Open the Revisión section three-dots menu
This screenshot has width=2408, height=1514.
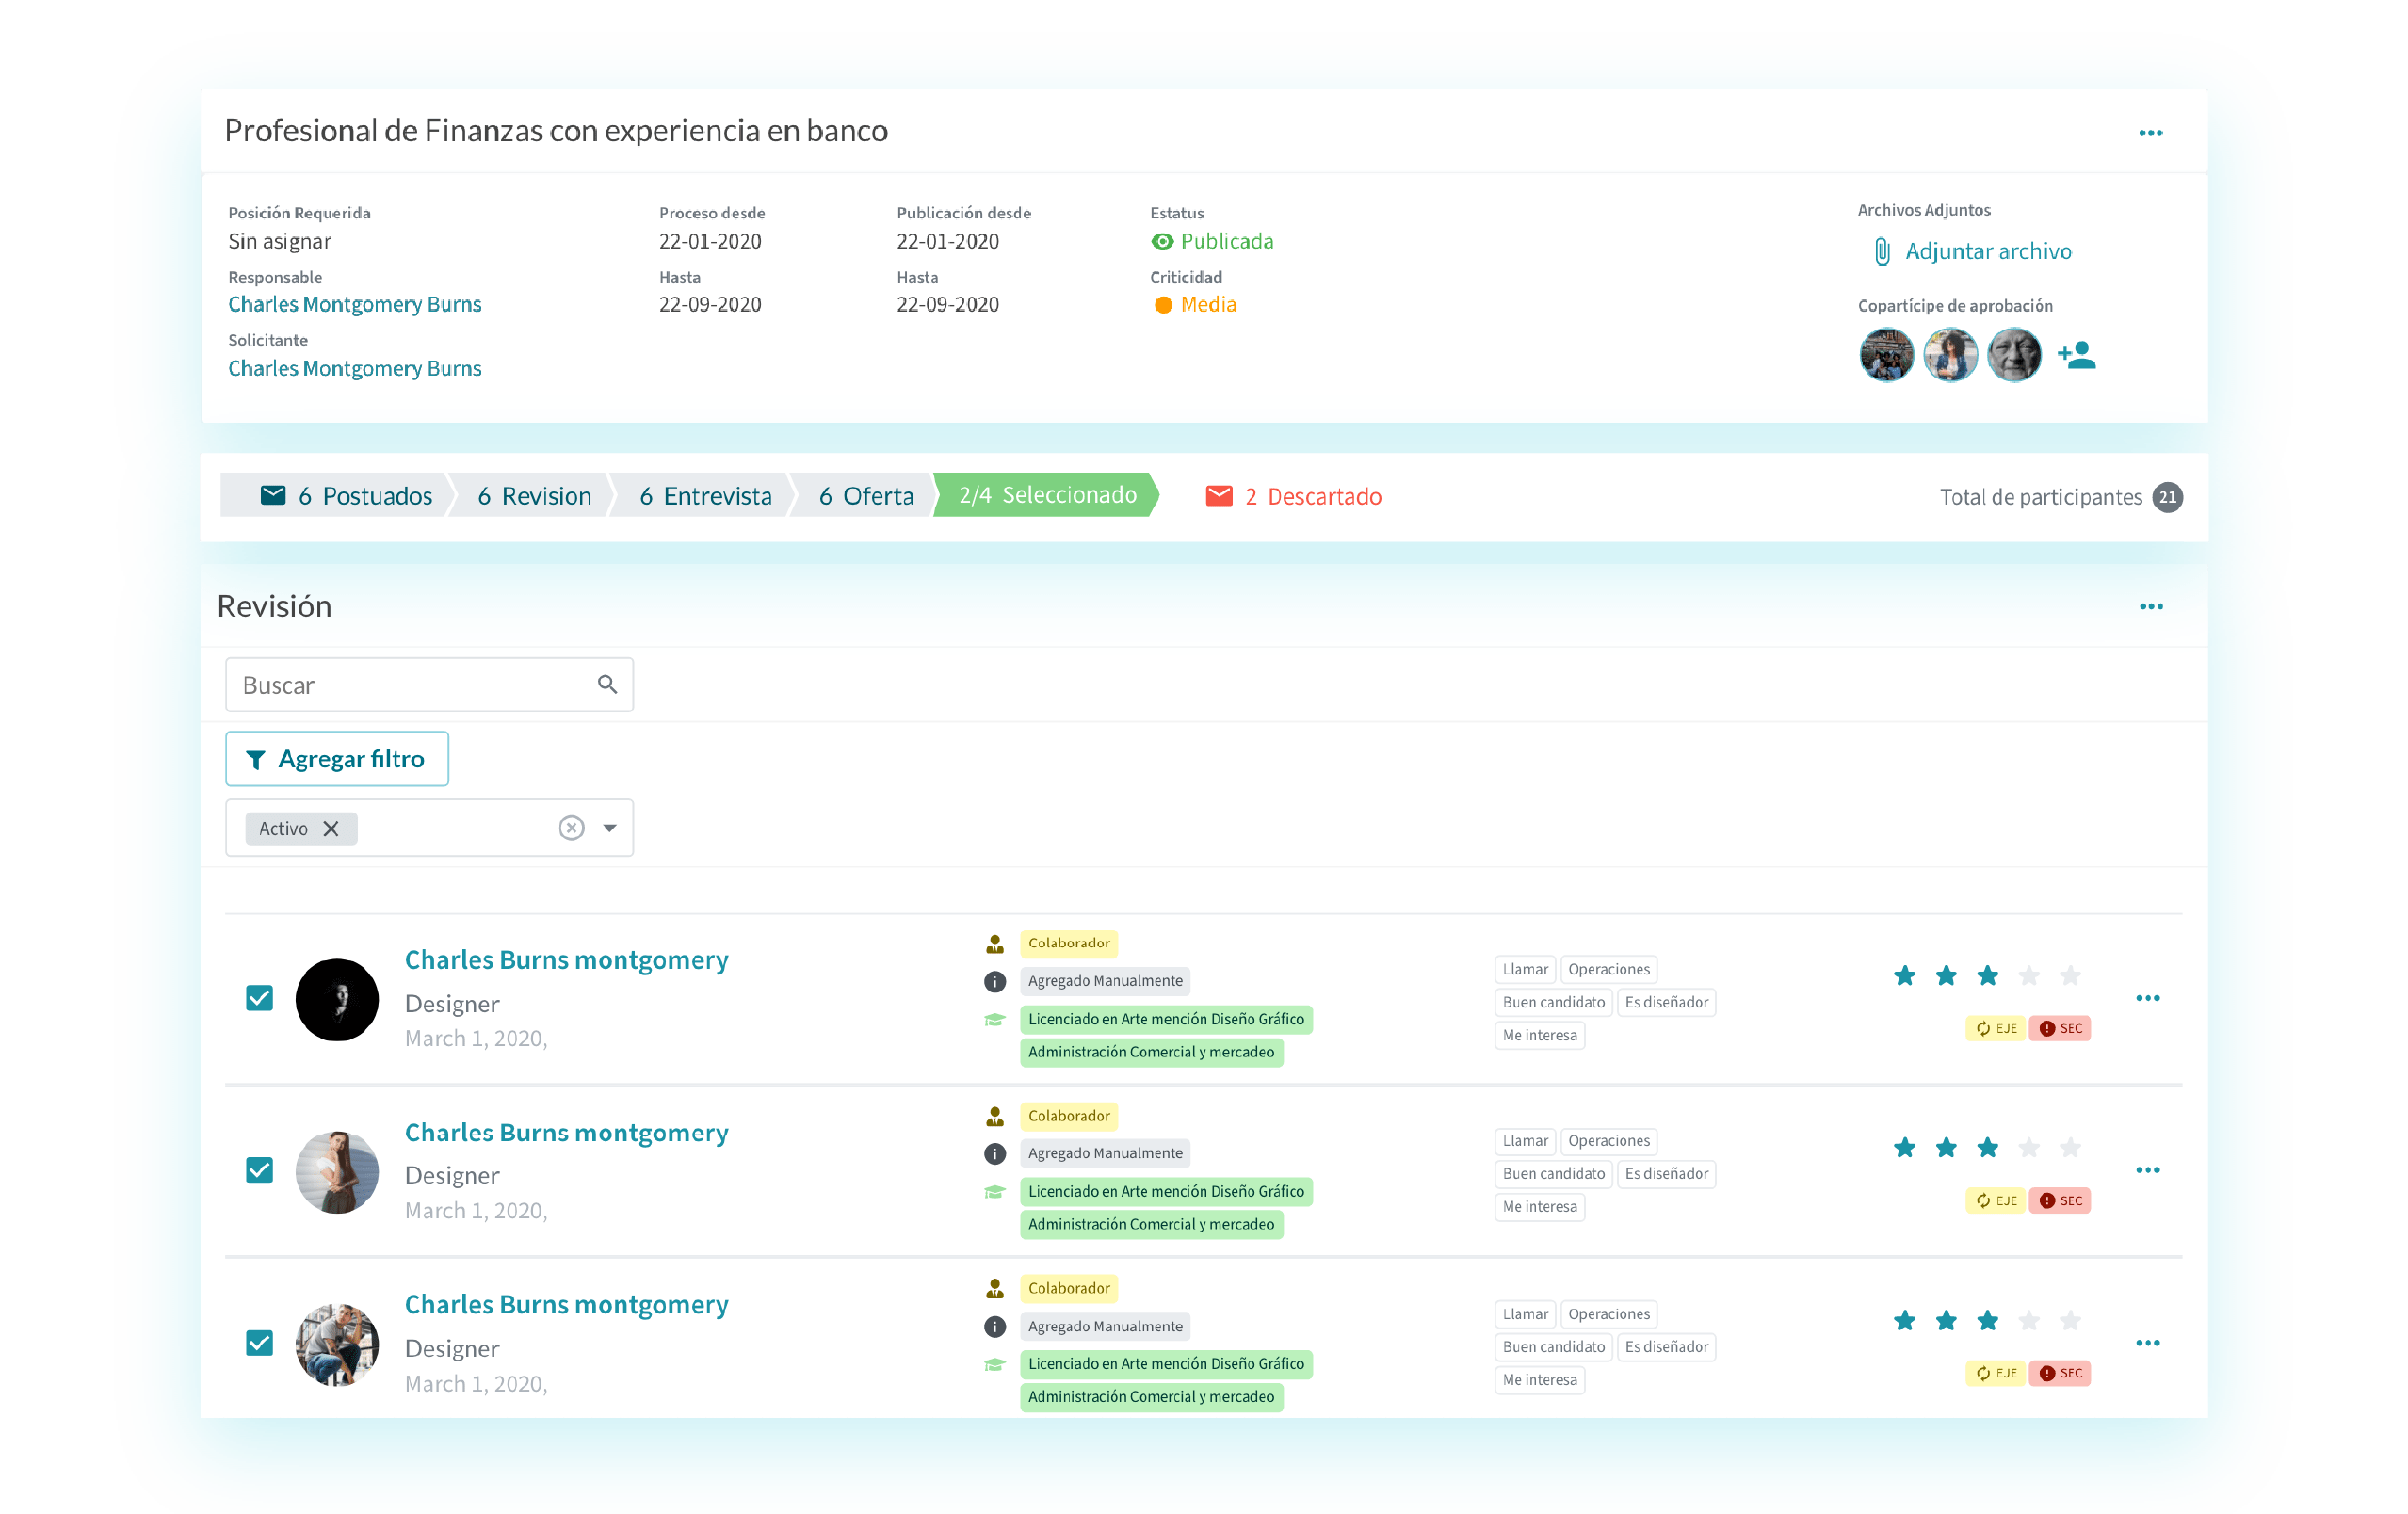2151,607
